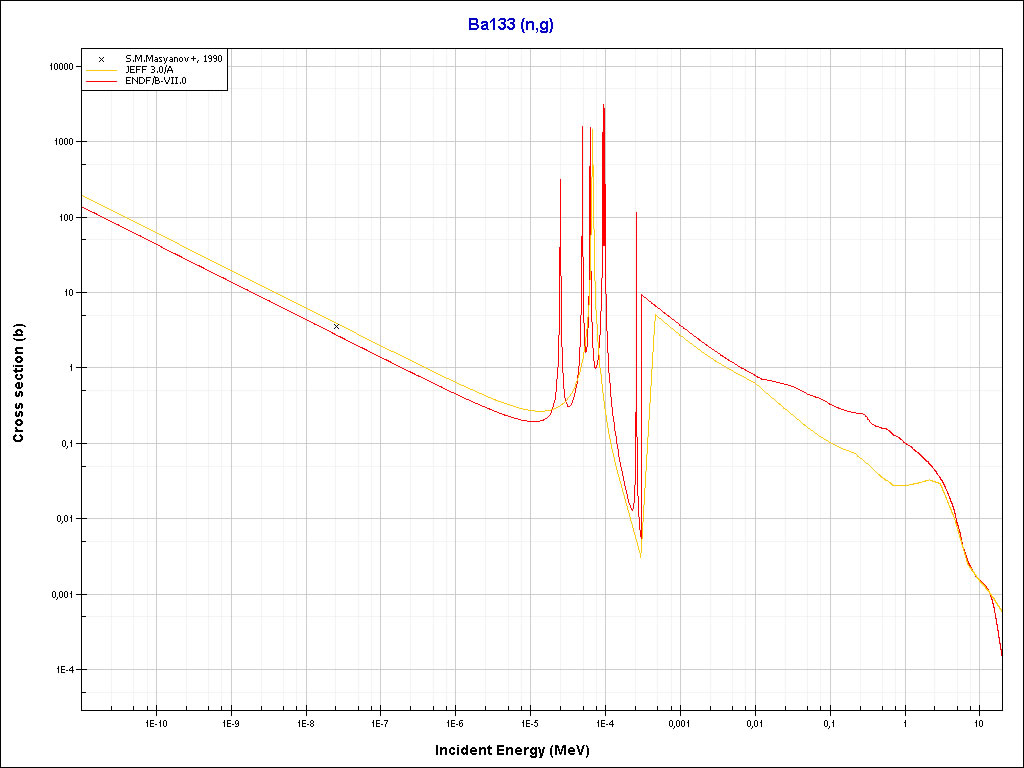
Task: Click the tallest red resonance peak tip
Action: (x=603, y=105)
